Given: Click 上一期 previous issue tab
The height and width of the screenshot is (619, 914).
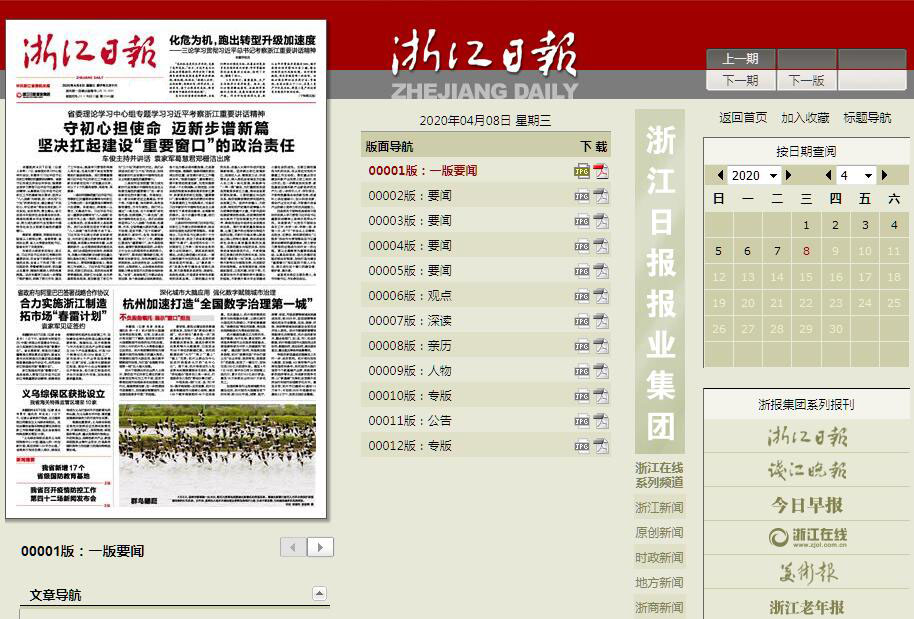Looking at the screenshot, I should pyautogui.click(x=740, y=59).
